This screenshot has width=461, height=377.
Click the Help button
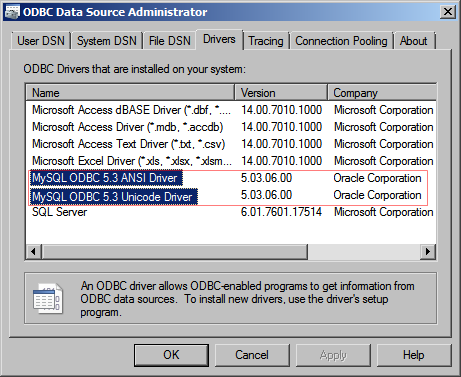[x=414, y=355]
